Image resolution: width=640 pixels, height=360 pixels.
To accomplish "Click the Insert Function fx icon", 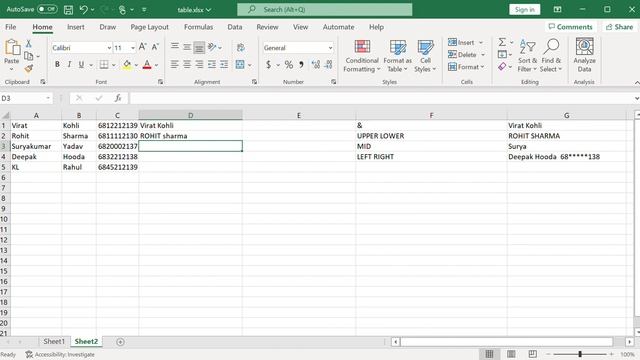I will 118,98.
